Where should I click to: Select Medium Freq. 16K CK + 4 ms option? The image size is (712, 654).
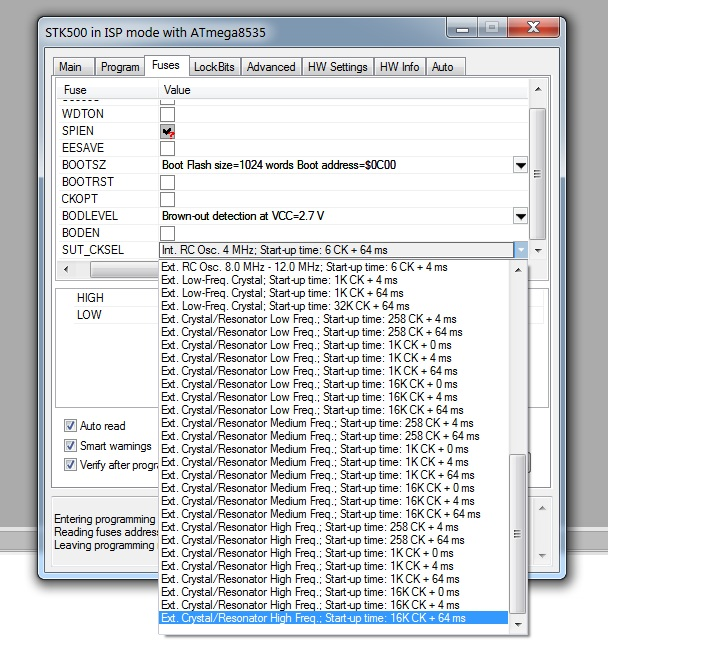pos(334,501)
